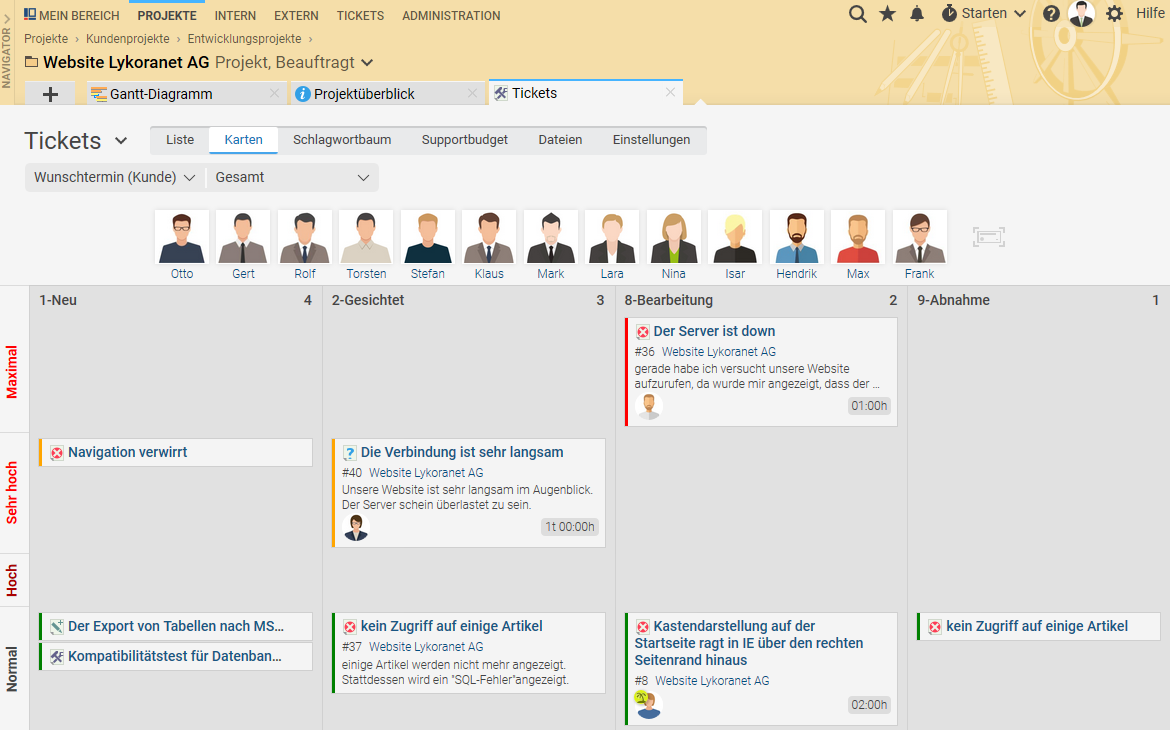Click error icon on 'Navigation verwirrt' card
This screenshot has width=1170, height=730.
tap(57, 453)
